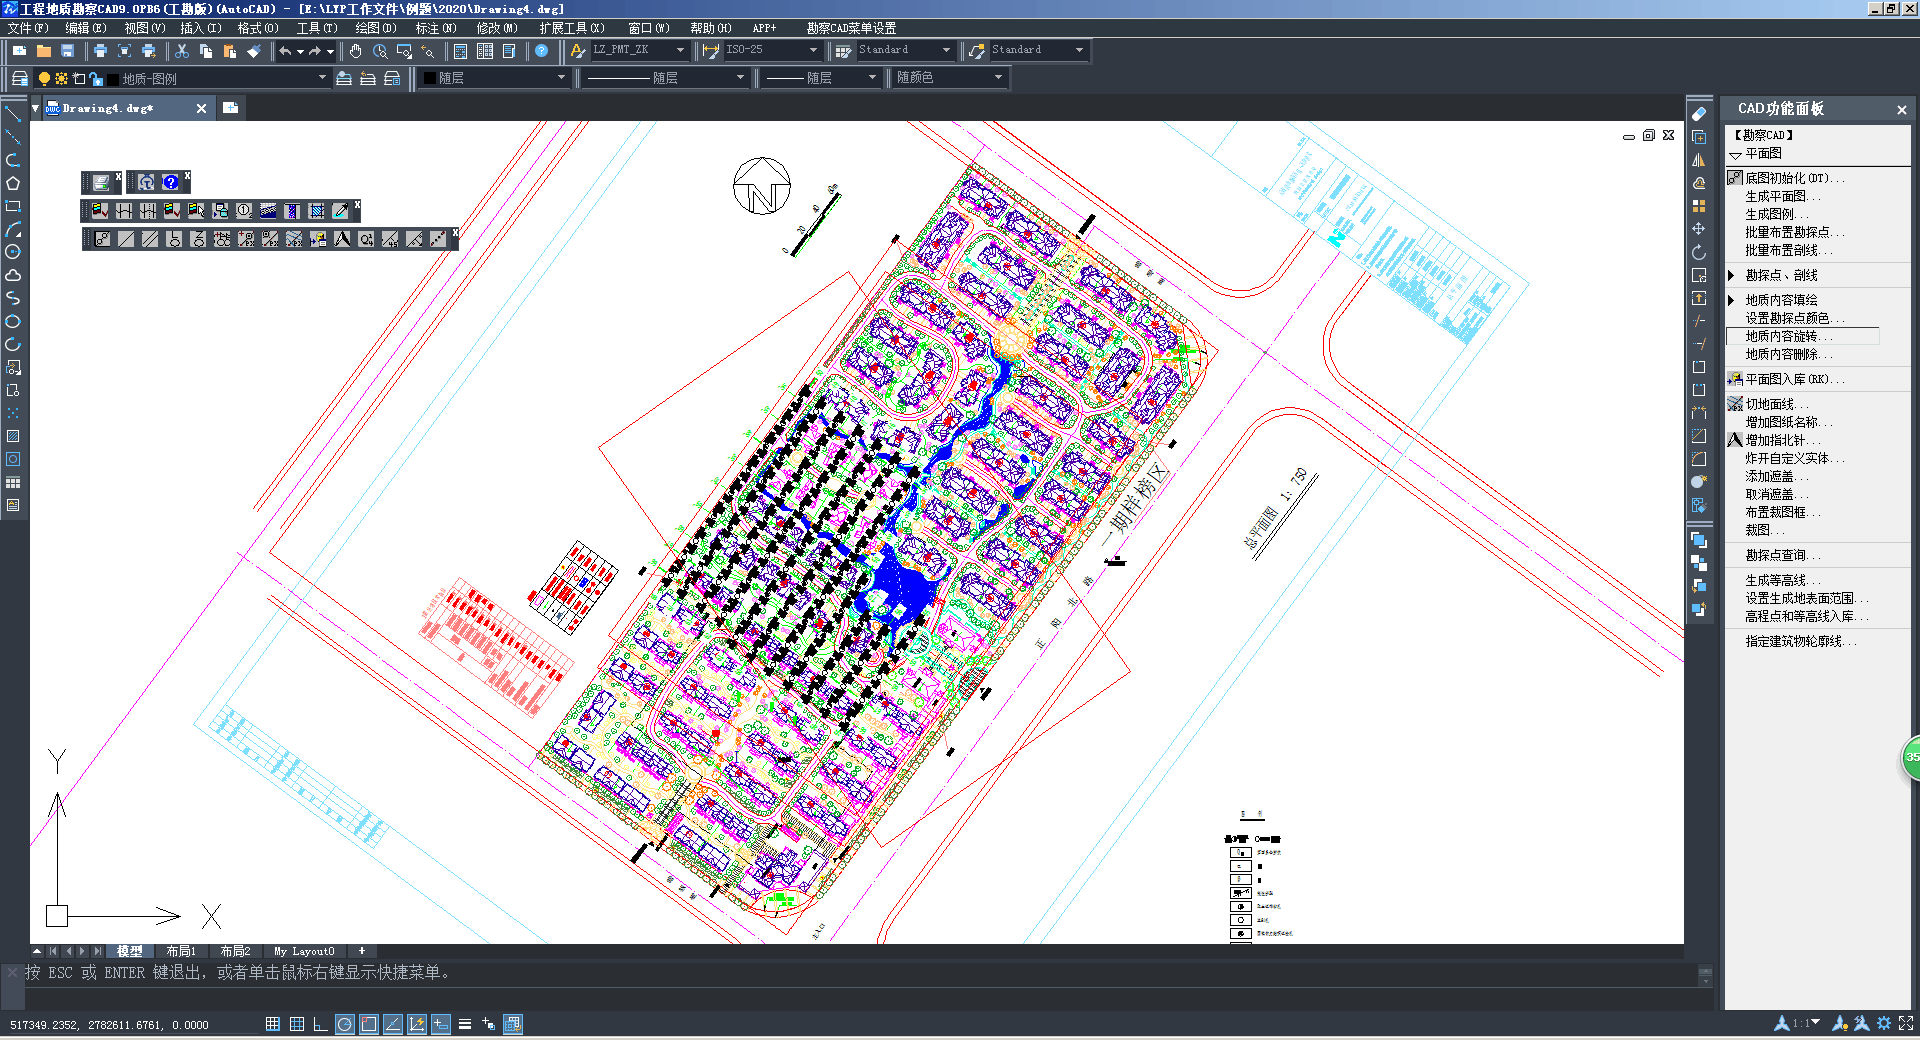
Task: Click 生成平面图 in CAD panel
Action: coord(1781,196)
